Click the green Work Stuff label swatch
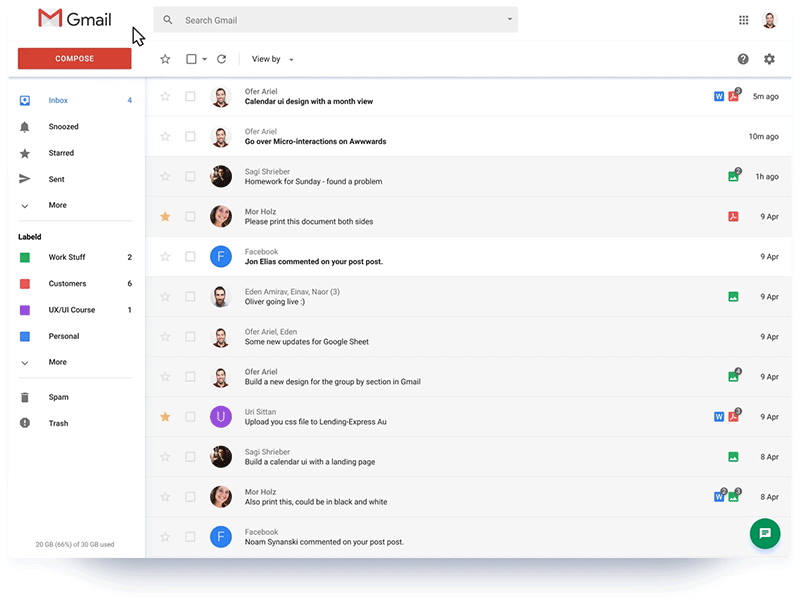 point(24,257)
